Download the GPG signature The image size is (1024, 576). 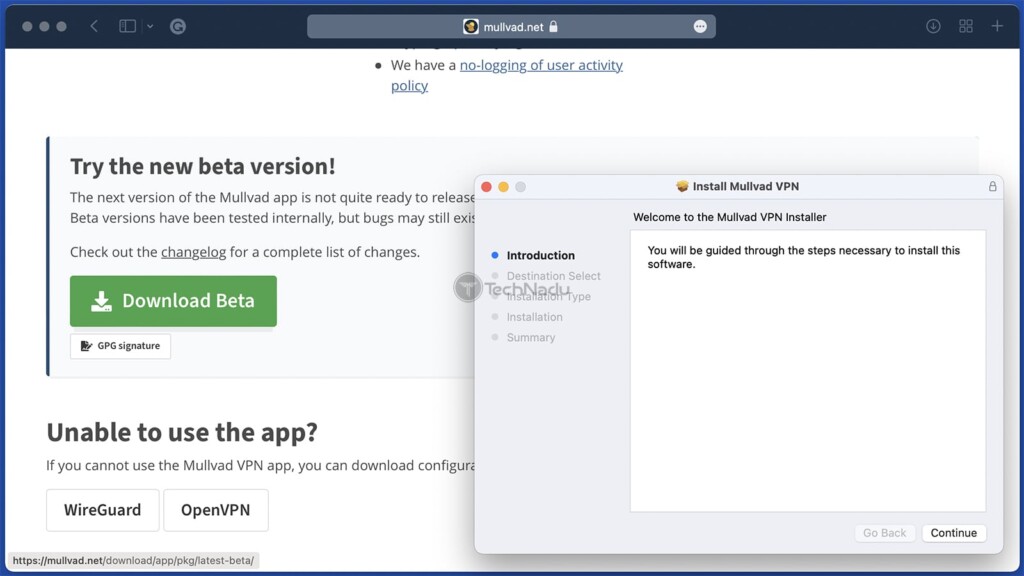(120, 346)
